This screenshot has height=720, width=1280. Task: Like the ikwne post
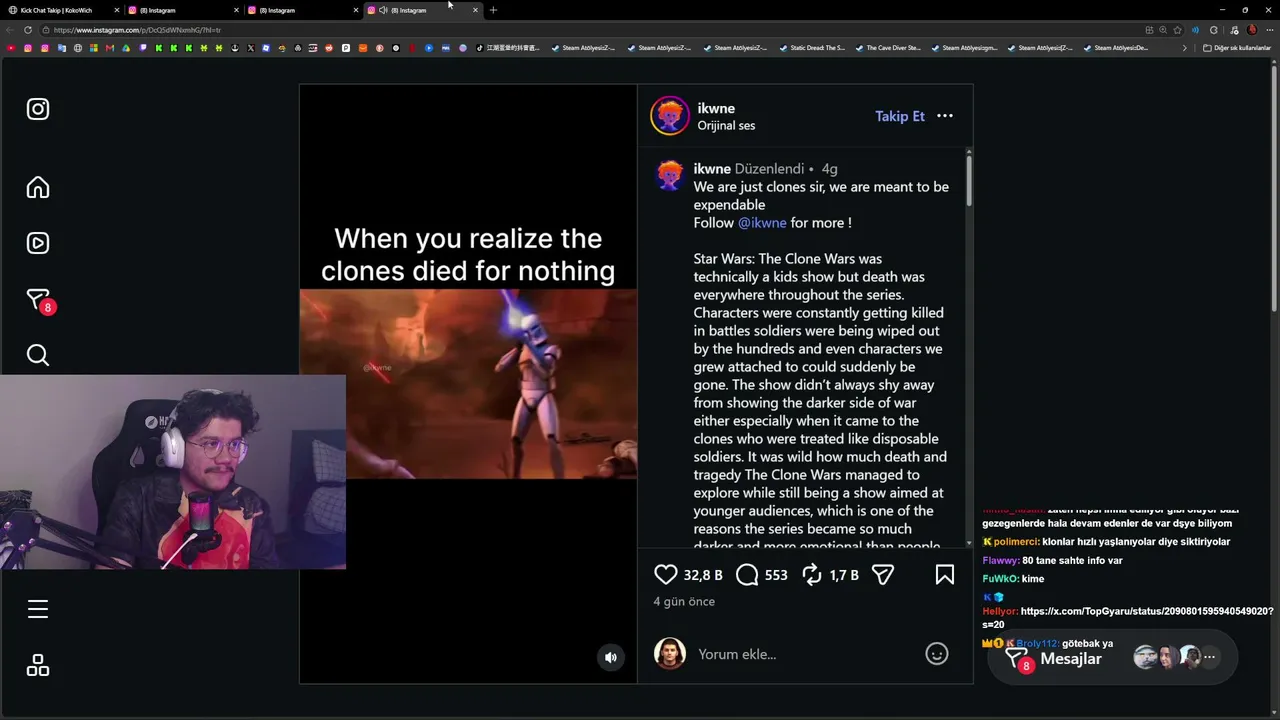[x=666, y=574]
